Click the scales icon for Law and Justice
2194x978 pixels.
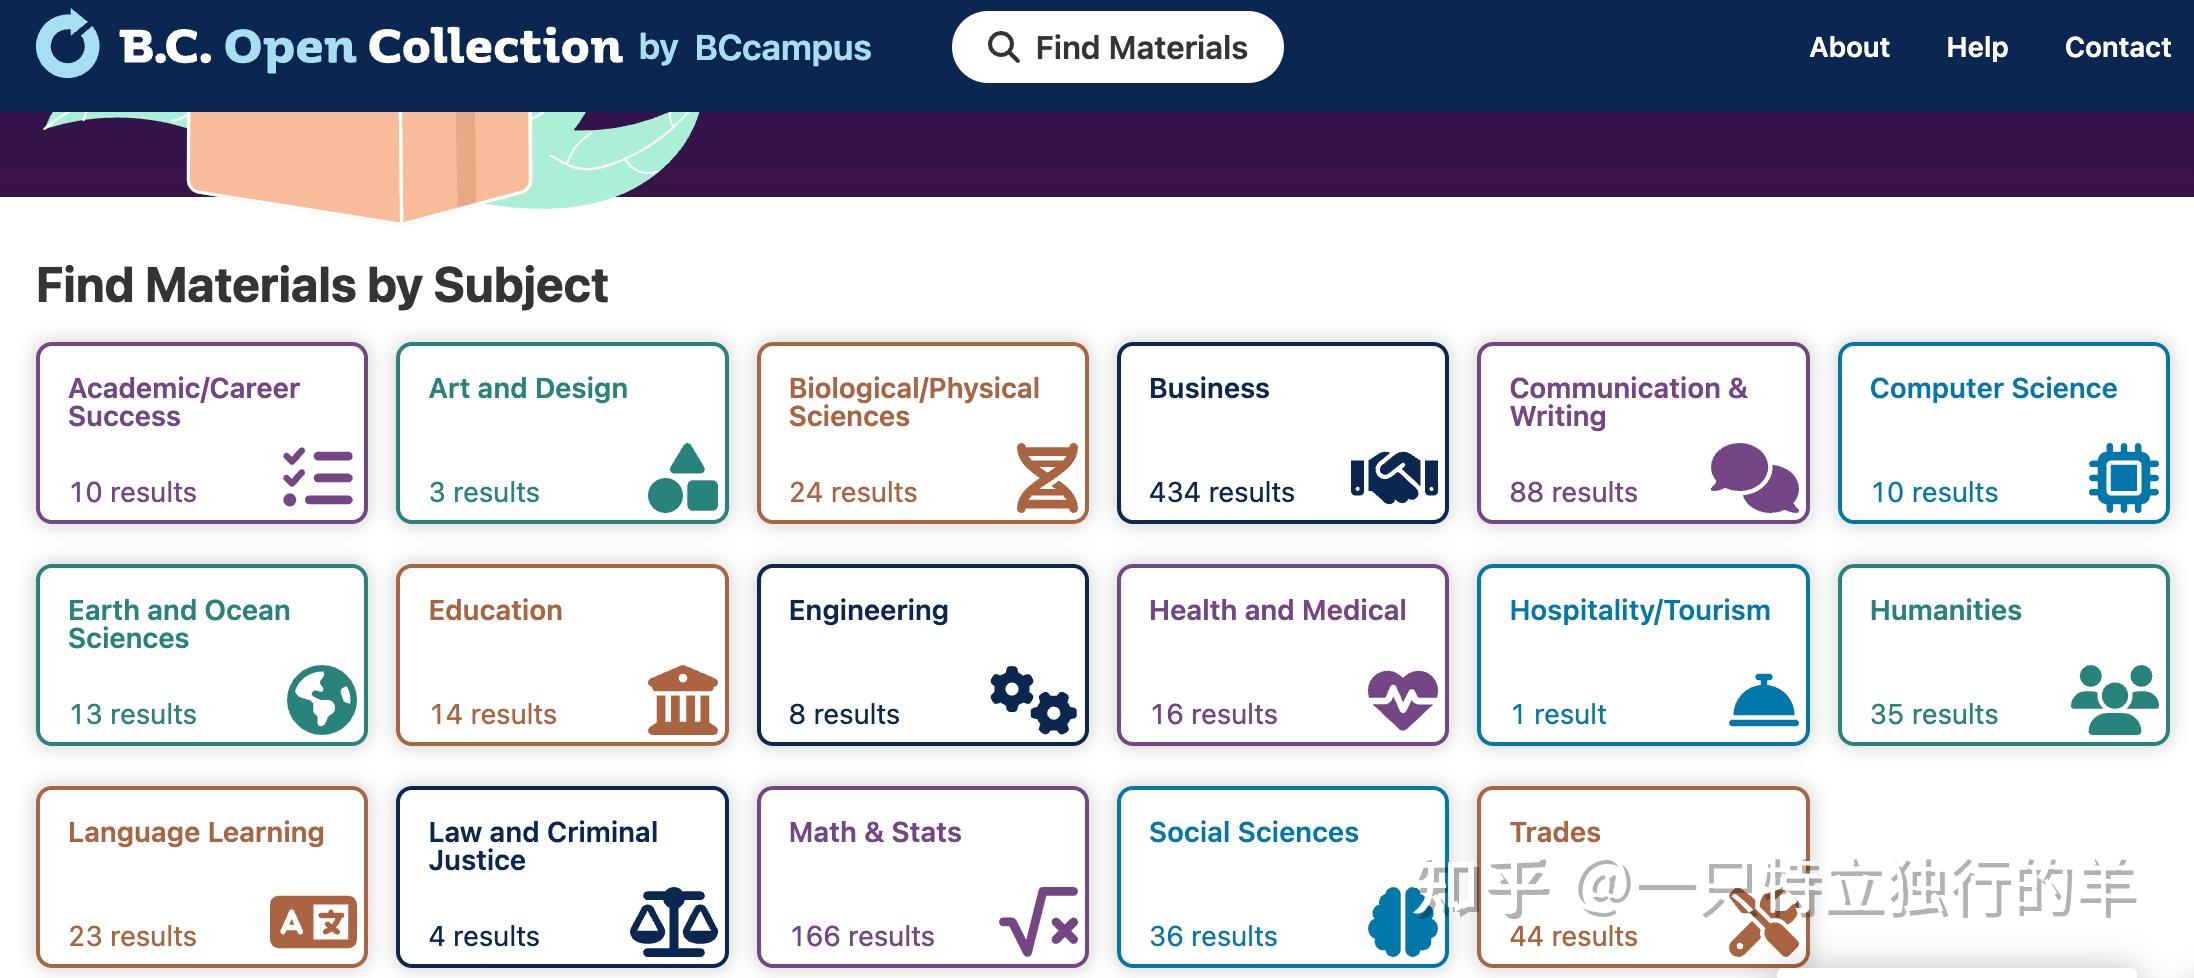click(673, 921)
